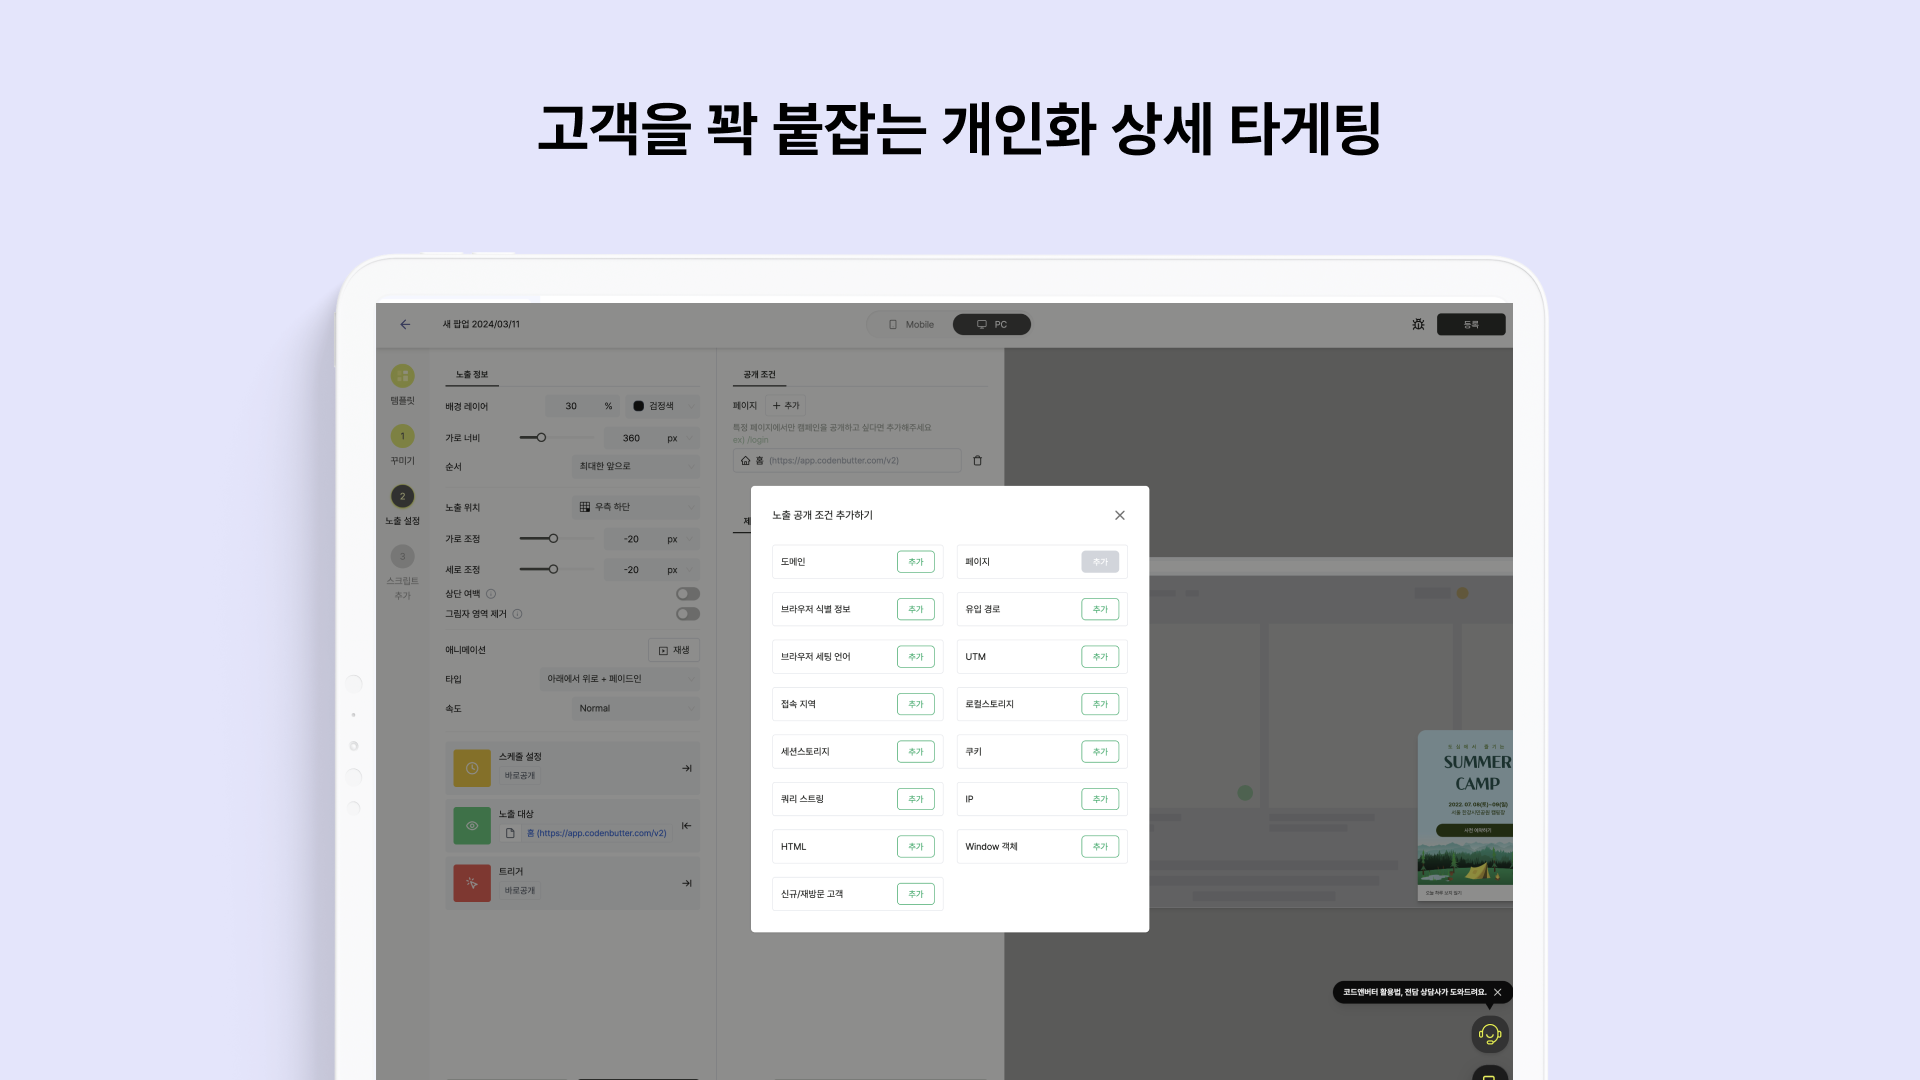Click 추가 button next to 쿠키
The height and width of the screenshot is (1080, 1920).
point(1098,750)
